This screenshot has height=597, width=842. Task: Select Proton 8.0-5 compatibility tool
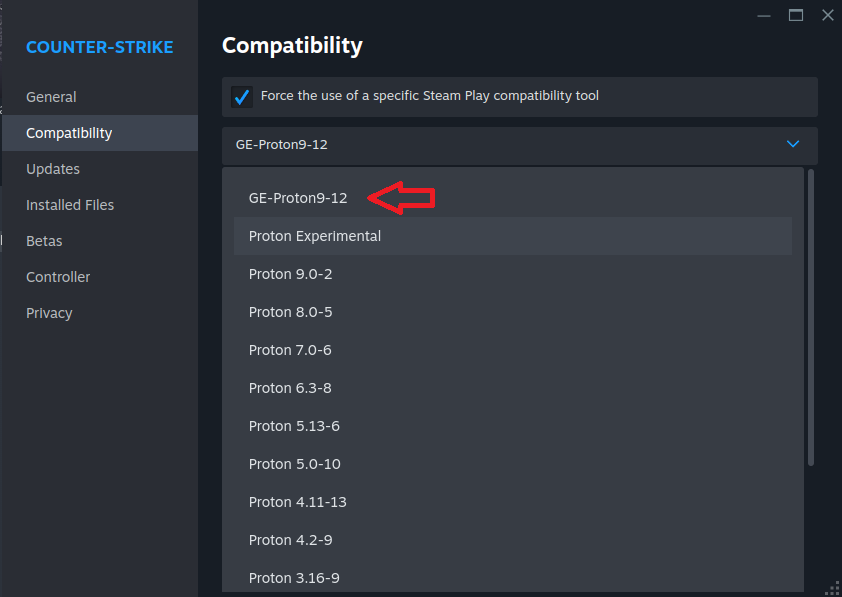click(290, 312)
